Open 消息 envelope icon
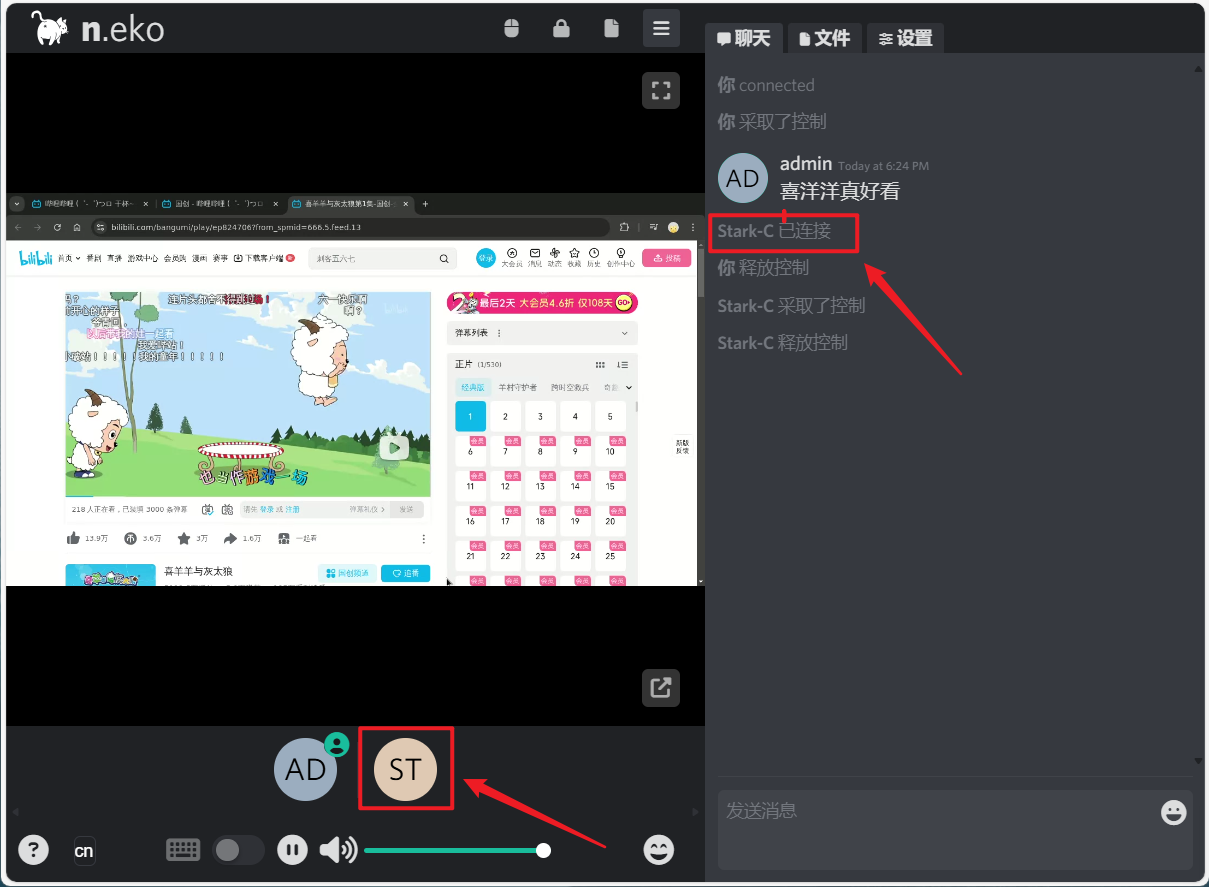Screen dimensions: 1209x887 (535, 257)
